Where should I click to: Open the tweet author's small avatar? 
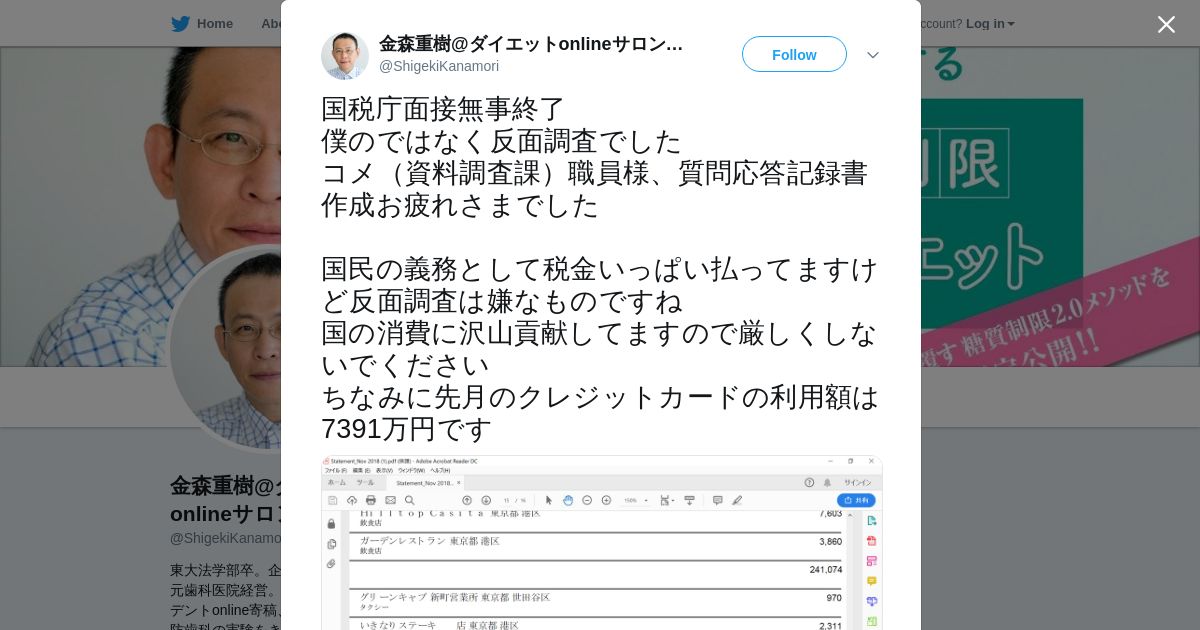345,55
